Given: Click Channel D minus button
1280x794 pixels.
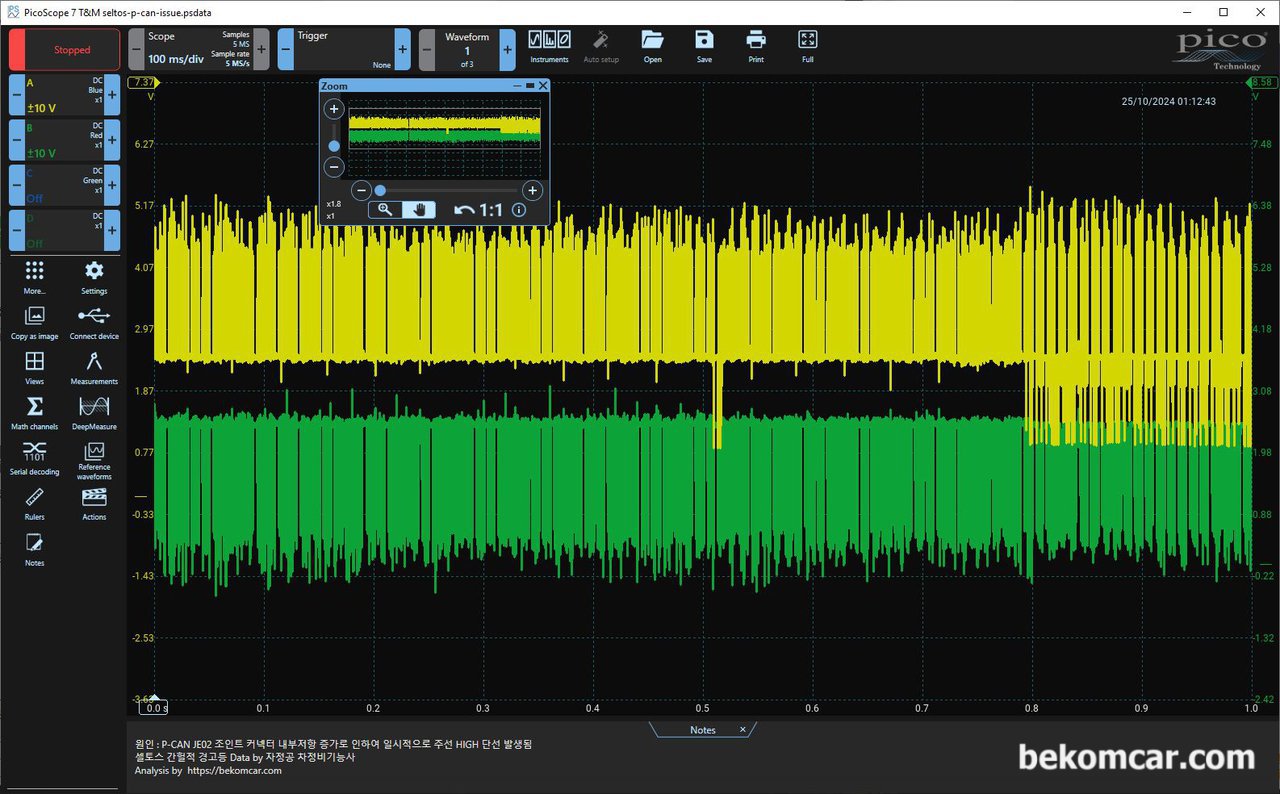Looking at the screenshot, I should point(17,231).
